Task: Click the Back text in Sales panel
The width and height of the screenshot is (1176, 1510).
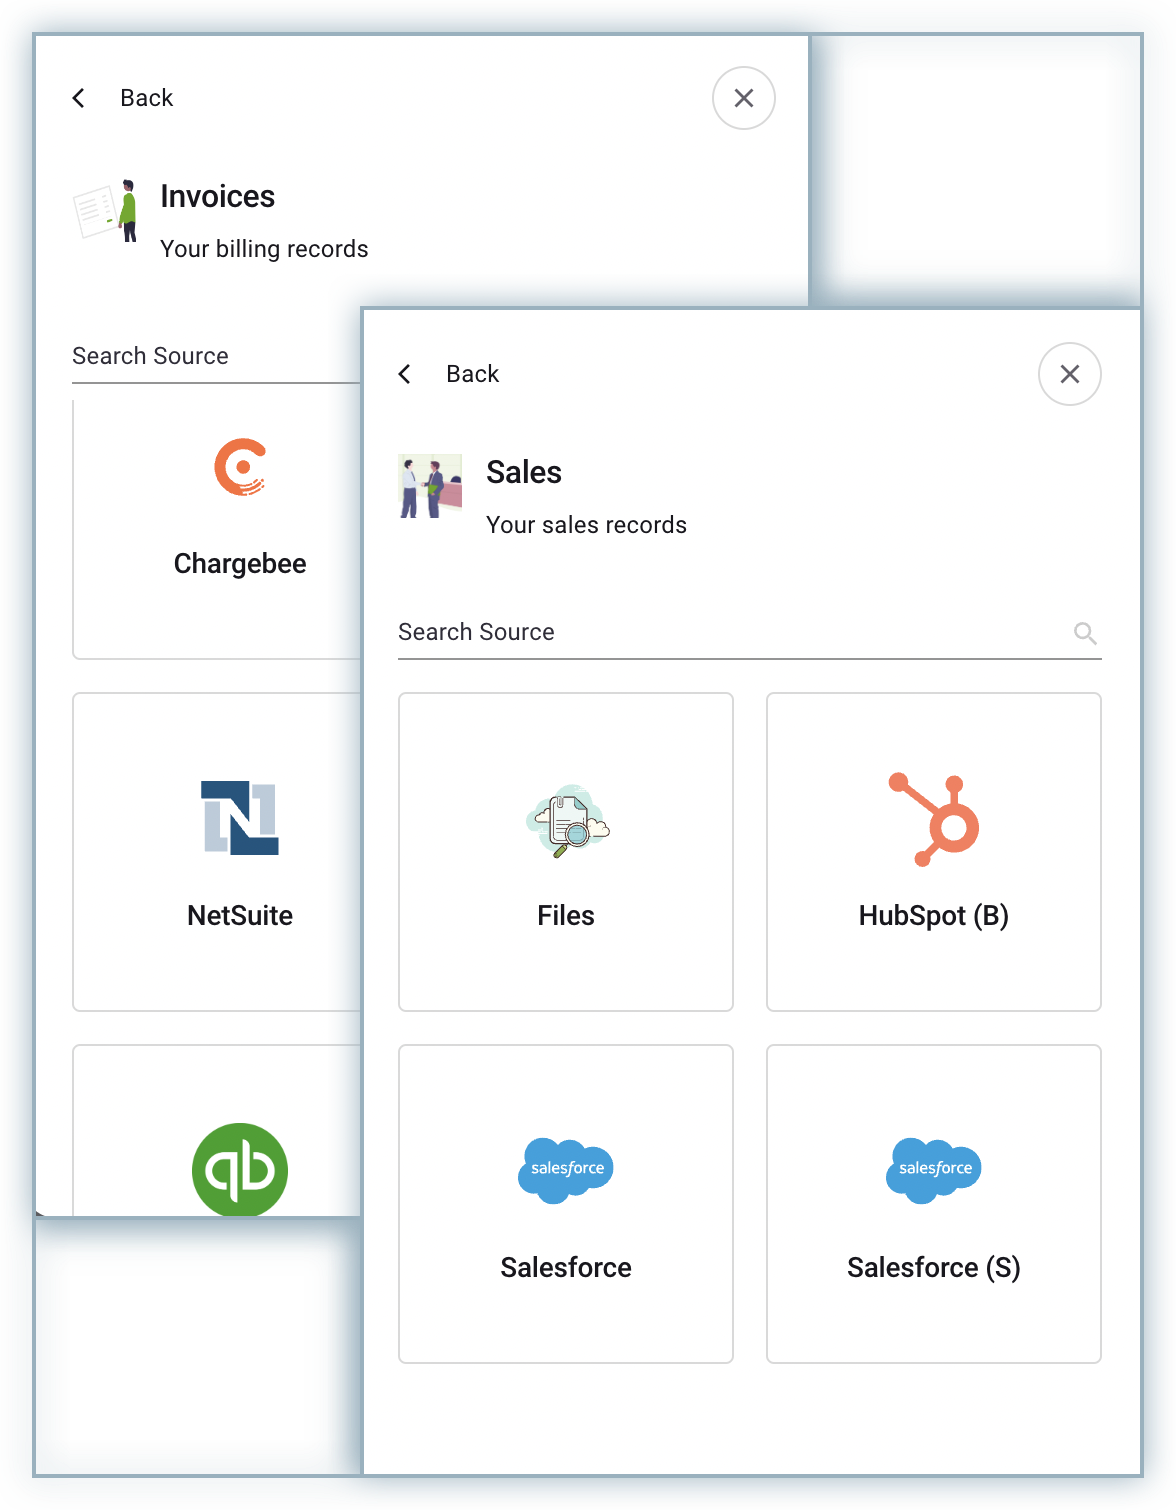Action: coord(472,374)
